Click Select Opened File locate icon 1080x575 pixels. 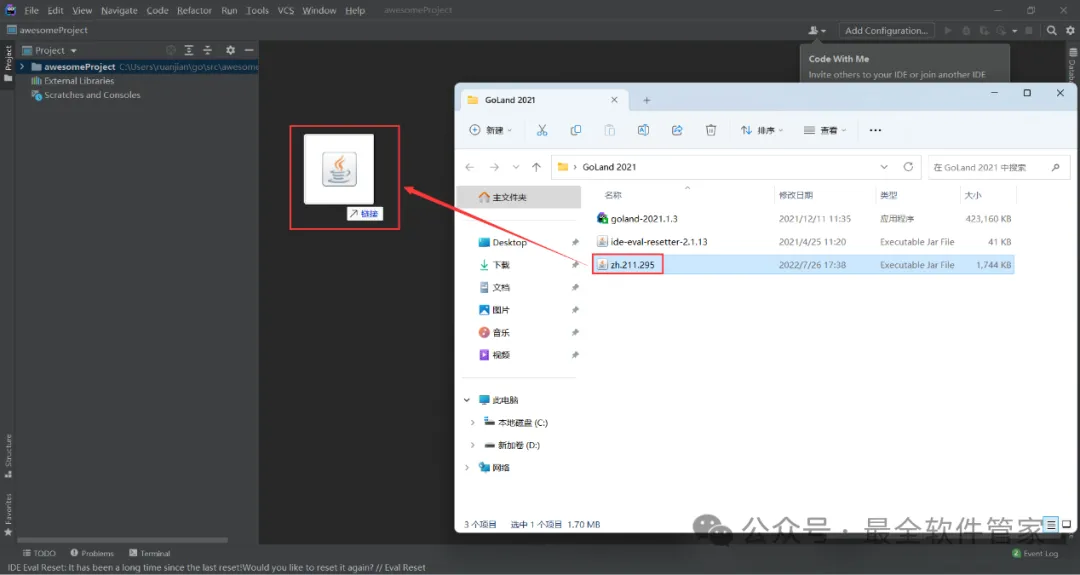click(x=171, y=50)
